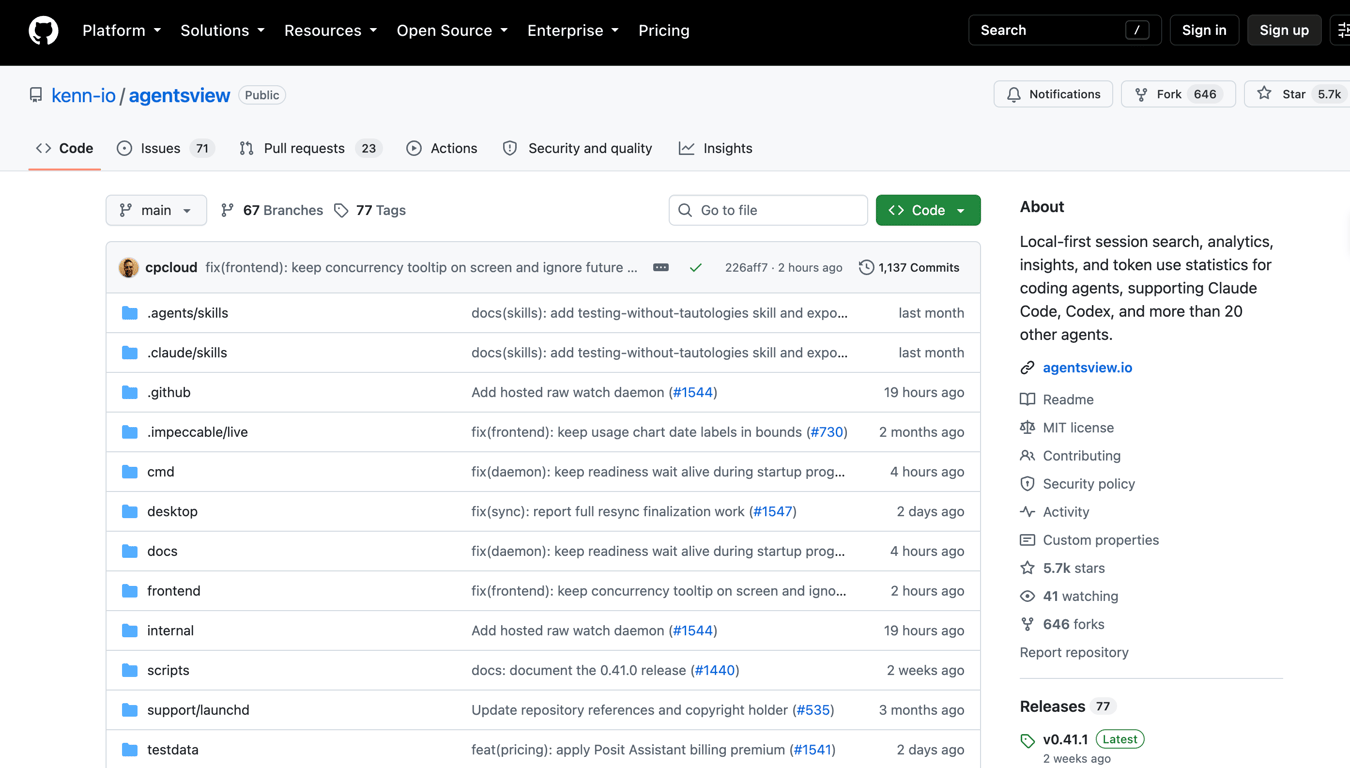Expand the Resources menu
This screenshot has height=768, width=1350.
tap(331, 31)
